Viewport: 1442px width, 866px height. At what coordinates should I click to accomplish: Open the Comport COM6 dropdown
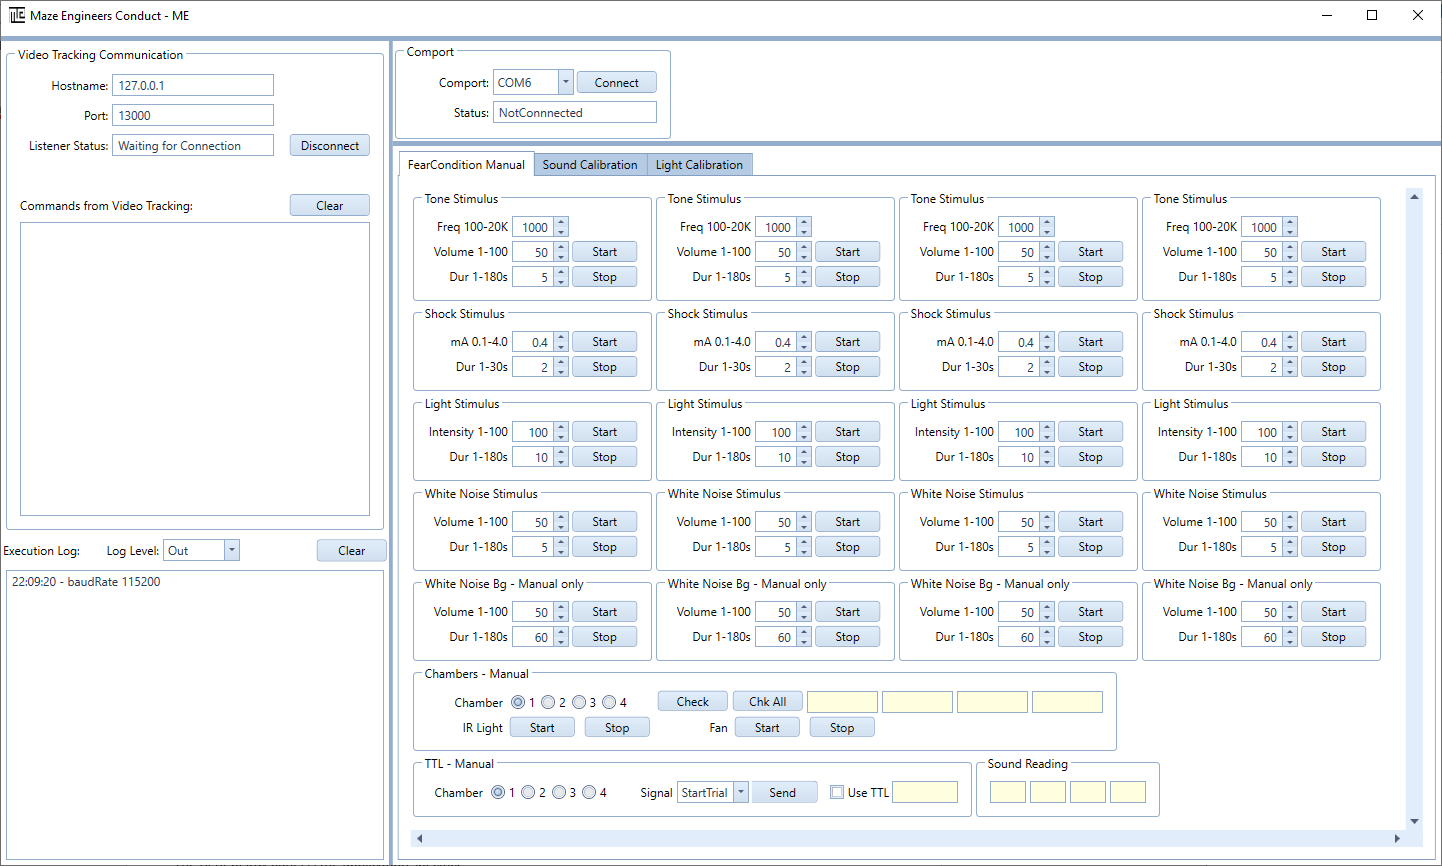pyautogui.click(x=565, y=83)
